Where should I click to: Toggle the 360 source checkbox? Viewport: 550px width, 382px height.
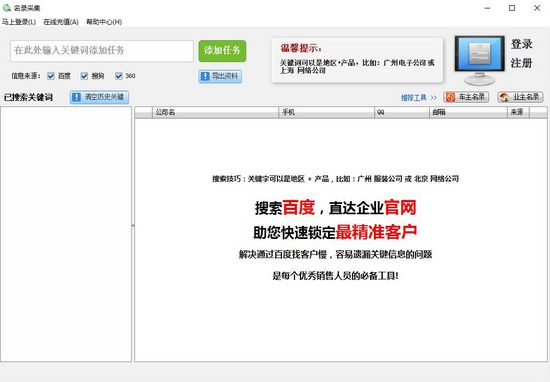point(119,76)
